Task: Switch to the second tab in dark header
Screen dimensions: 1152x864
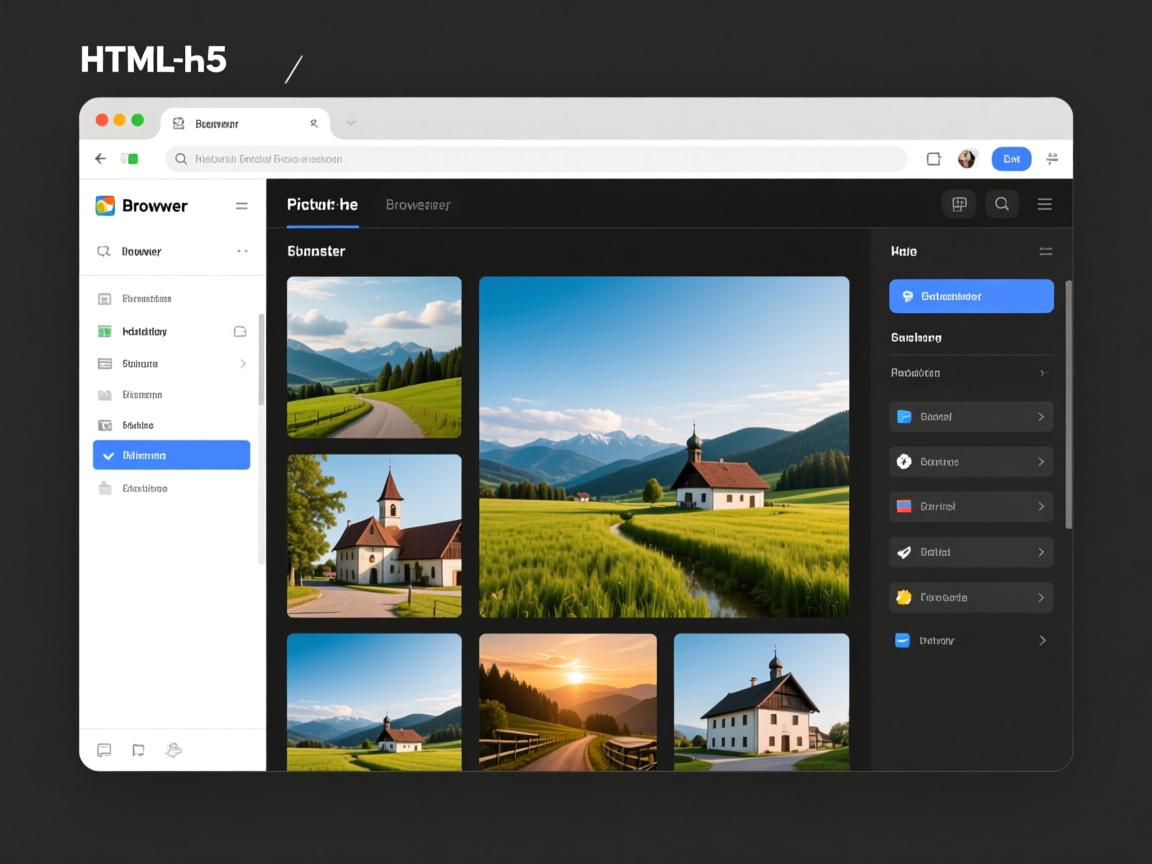Action: pos(418,205)
